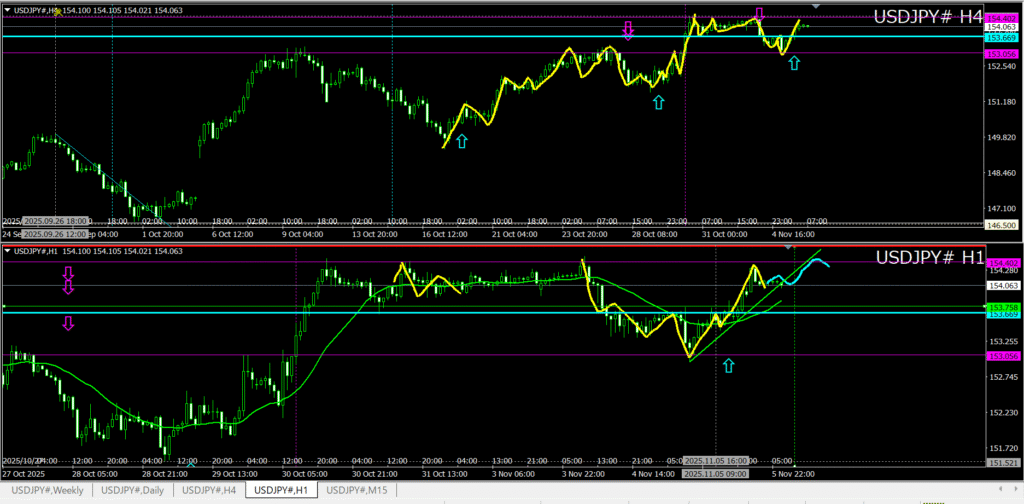Screen dimensions: 1024x504
Task: Select topmost magenta down arrow on H4 chart
Action: [759, 14]
